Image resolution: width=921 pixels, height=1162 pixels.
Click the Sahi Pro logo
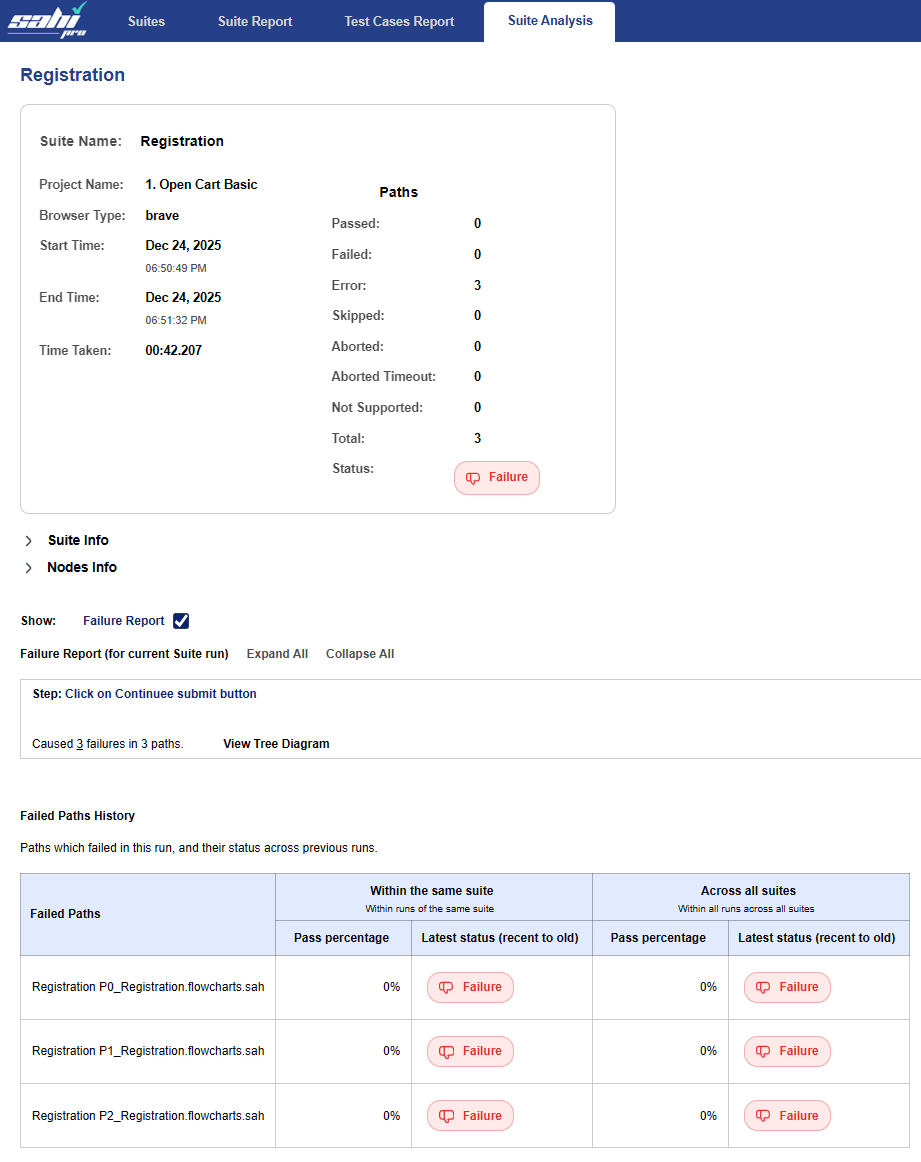[47, 20]
